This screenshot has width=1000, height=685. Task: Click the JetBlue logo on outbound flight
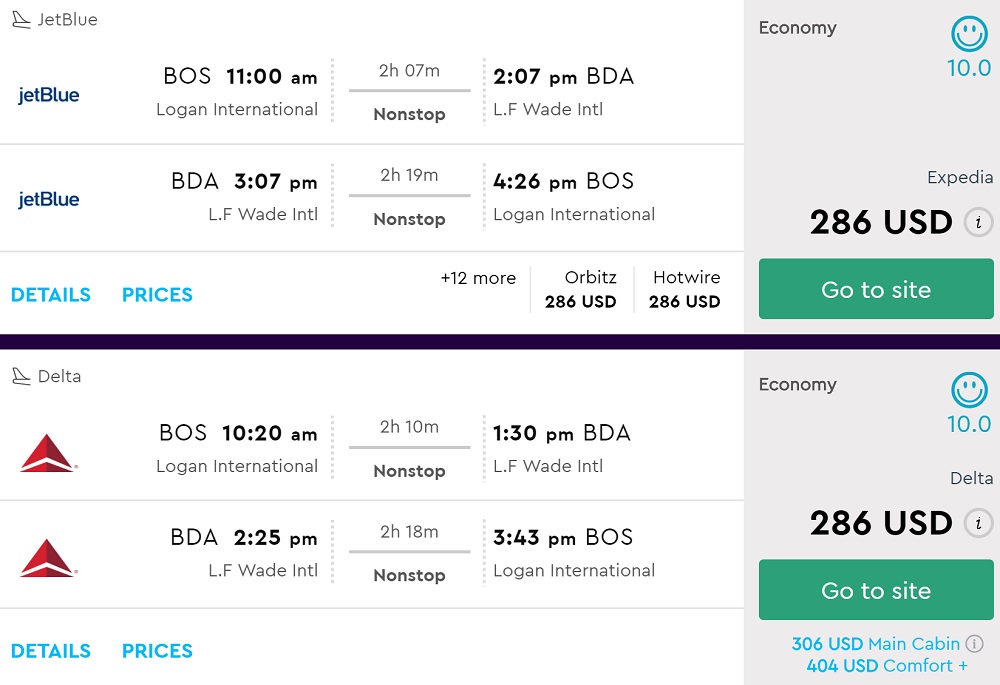tap(48, 95)
